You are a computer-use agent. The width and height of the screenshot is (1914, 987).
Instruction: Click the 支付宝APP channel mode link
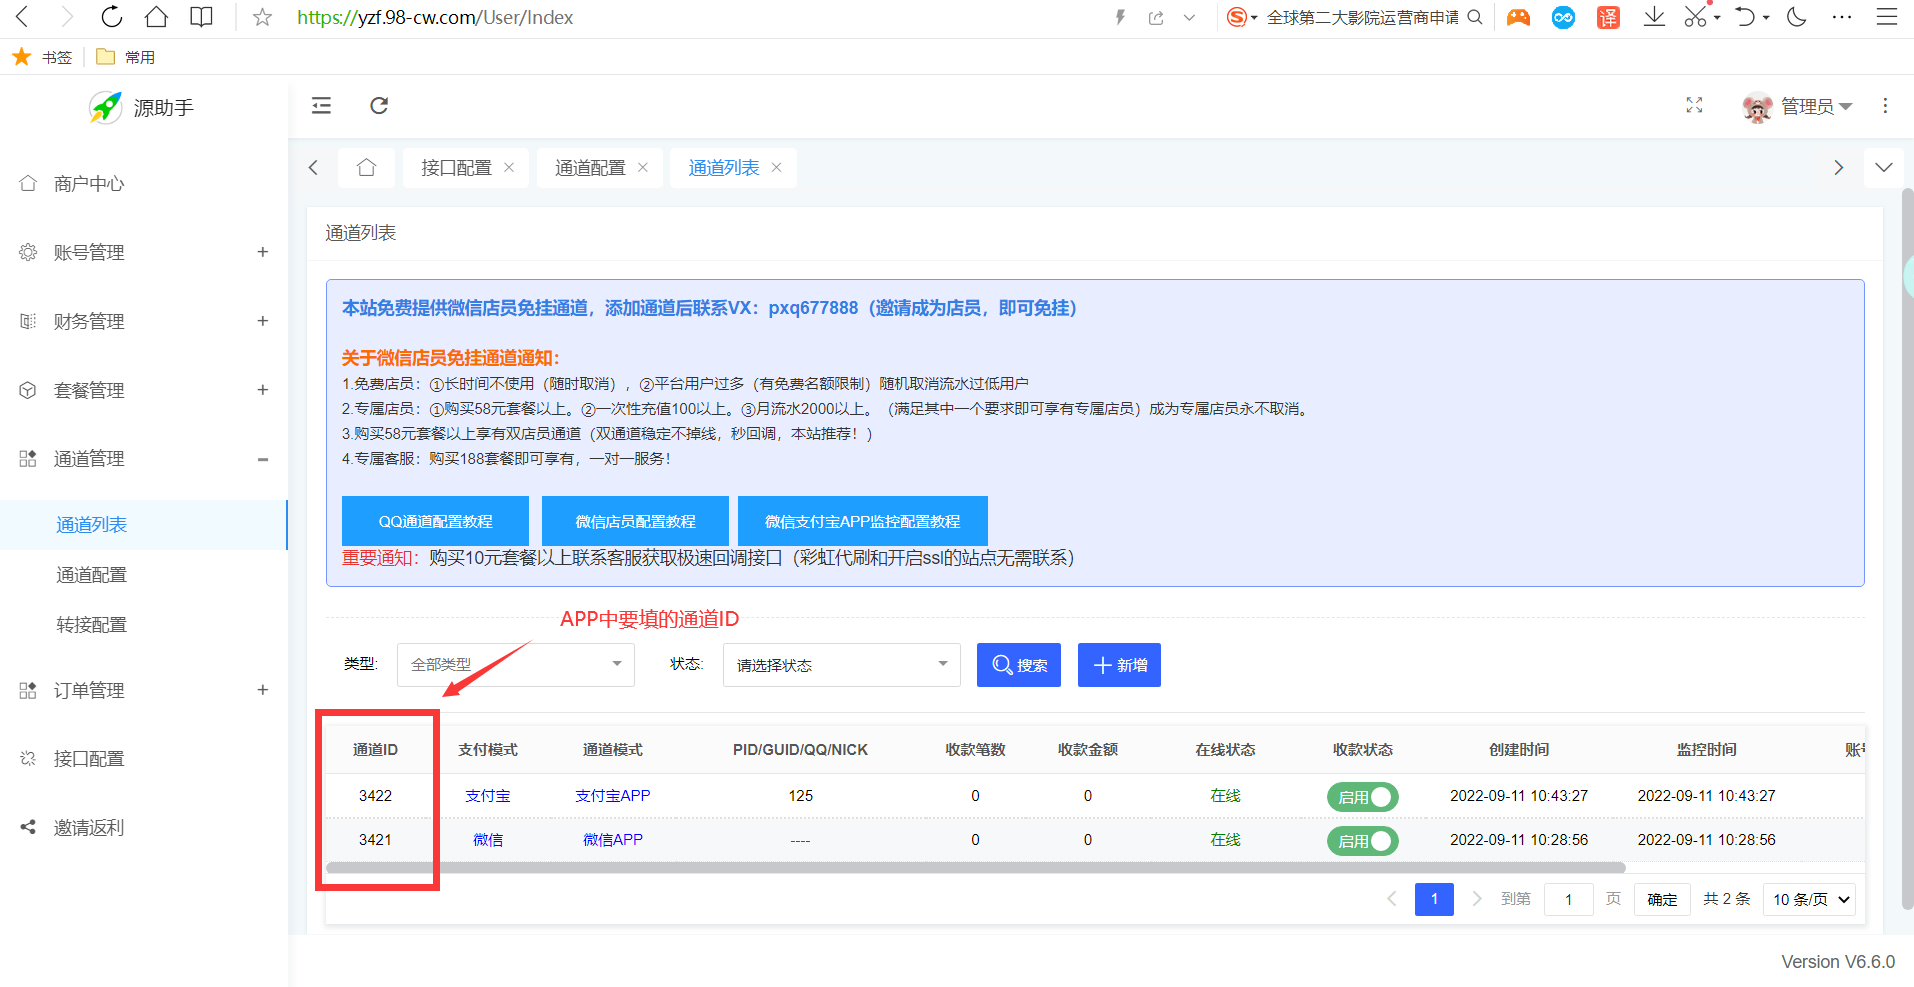[612, 796]
